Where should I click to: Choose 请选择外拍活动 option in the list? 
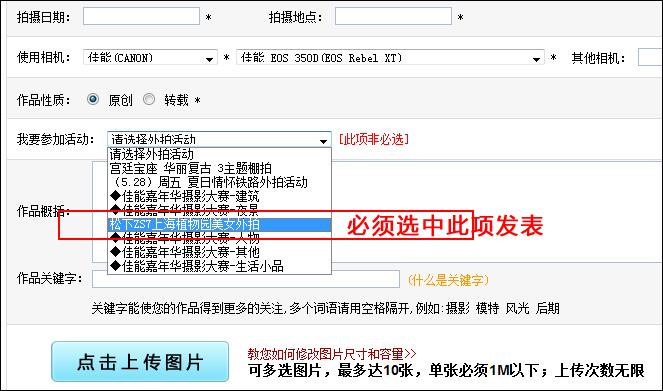pos(219,154)
